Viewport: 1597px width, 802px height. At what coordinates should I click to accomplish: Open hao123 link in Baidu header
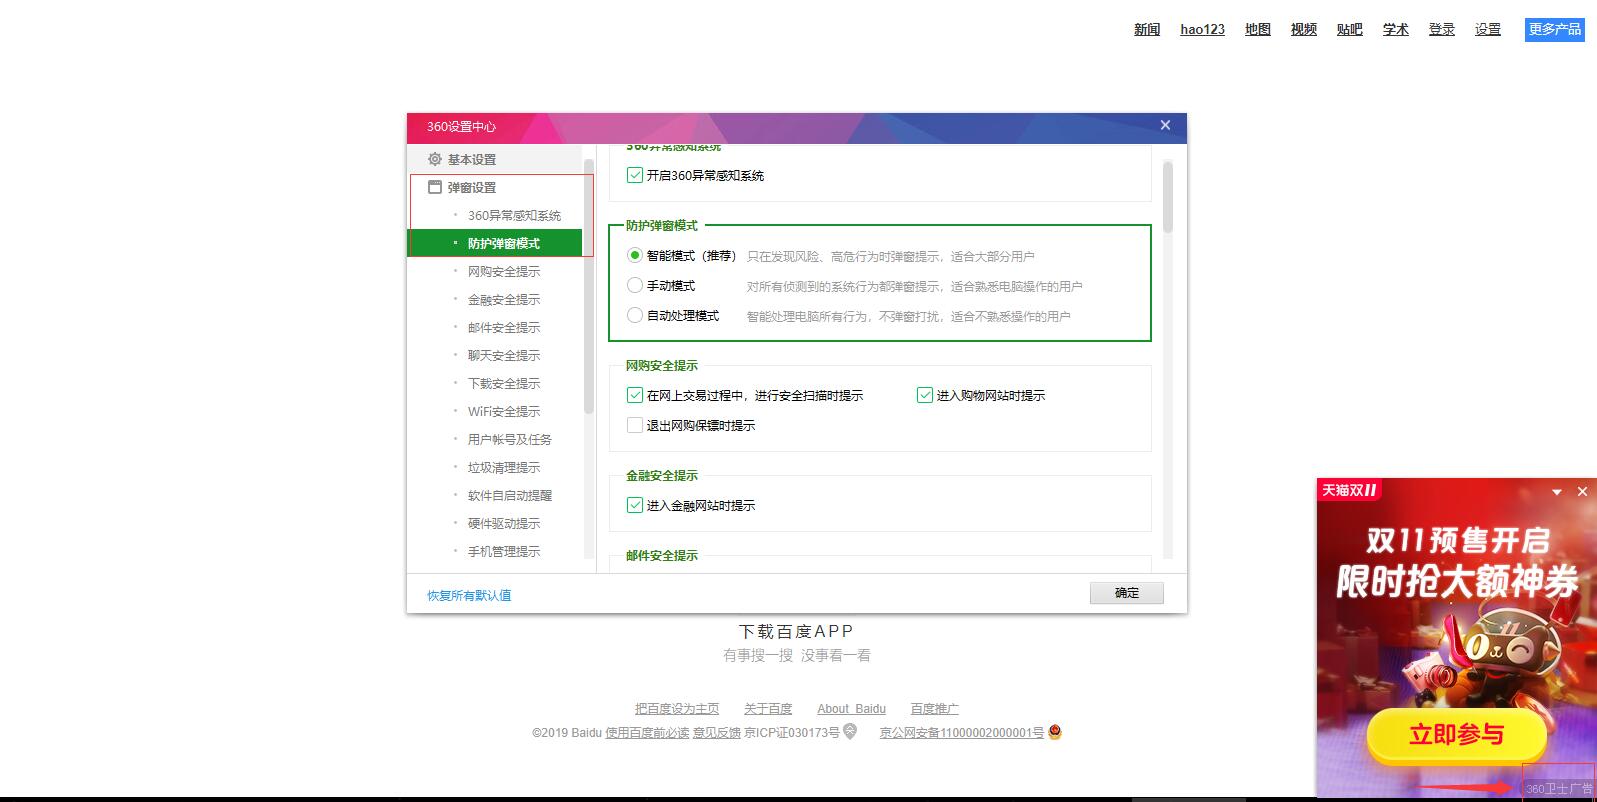pyautogui.click(x=1202, y=29)
